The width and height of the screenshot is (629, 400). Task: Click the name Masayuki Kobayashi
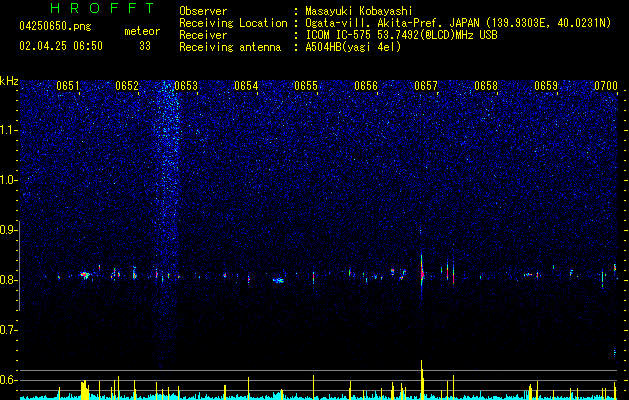(359, 11)
